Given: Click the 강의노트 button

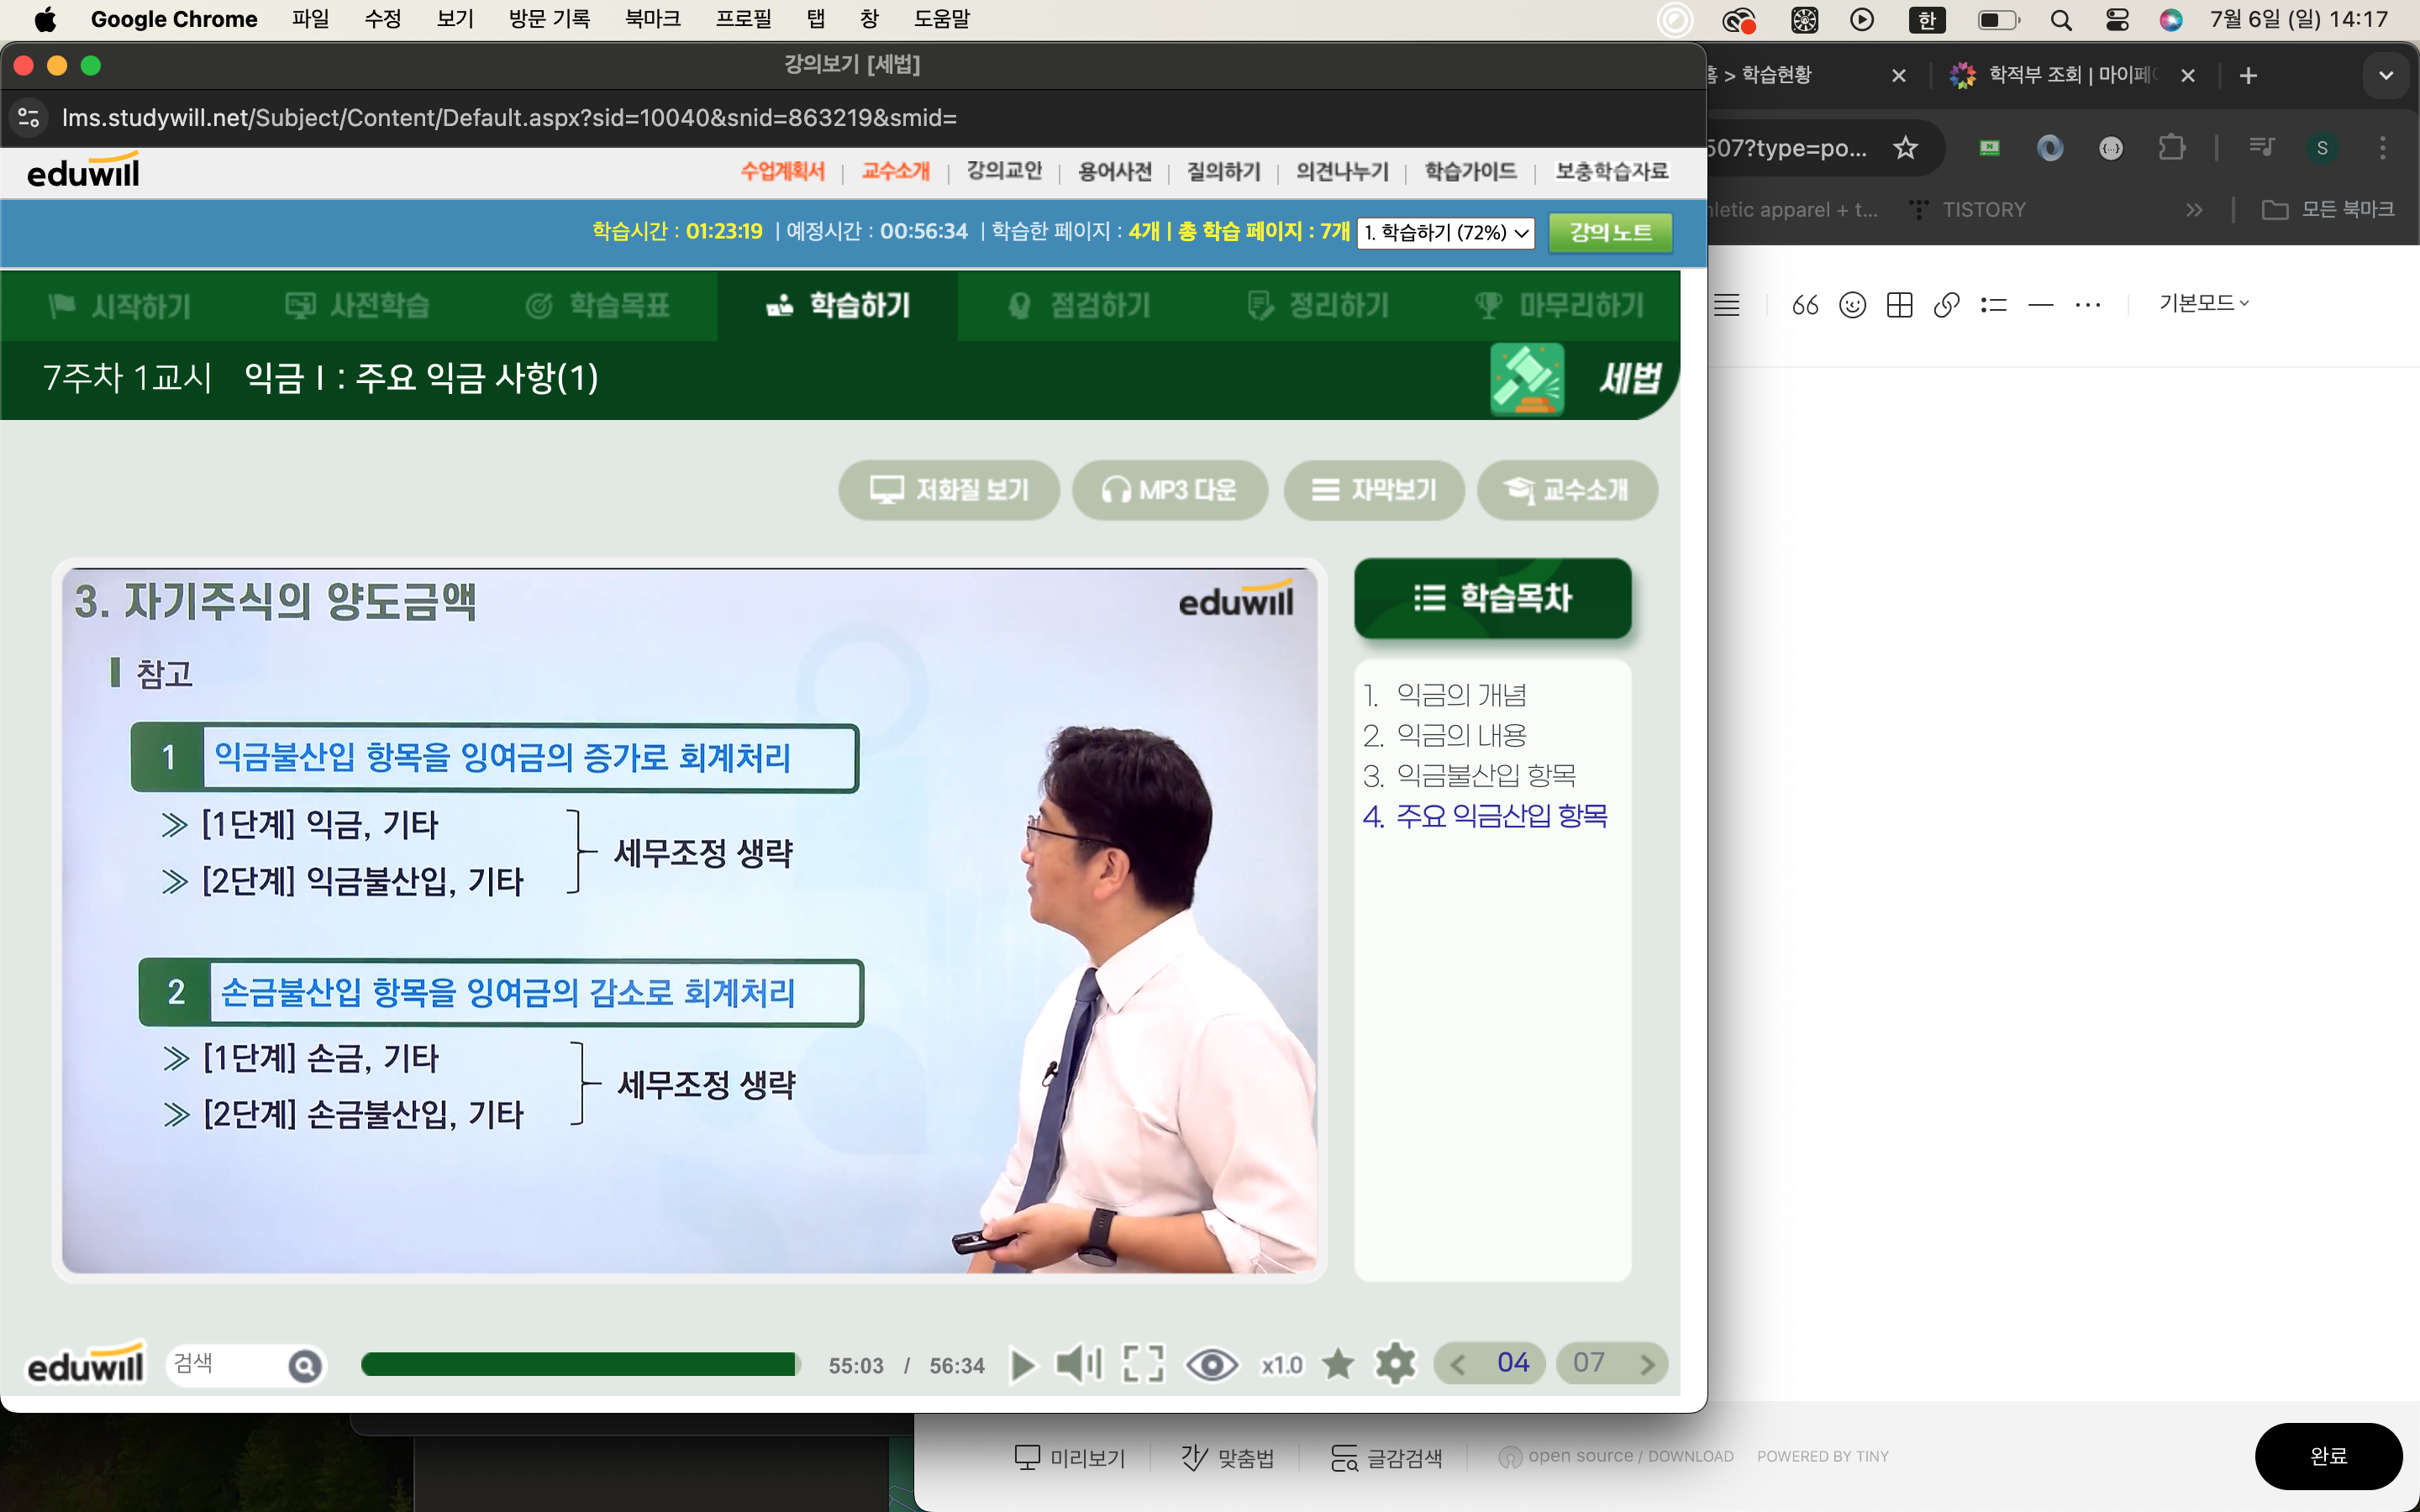Looking at the screenshot, I should pyautogui.click(x=1610, y=233).
